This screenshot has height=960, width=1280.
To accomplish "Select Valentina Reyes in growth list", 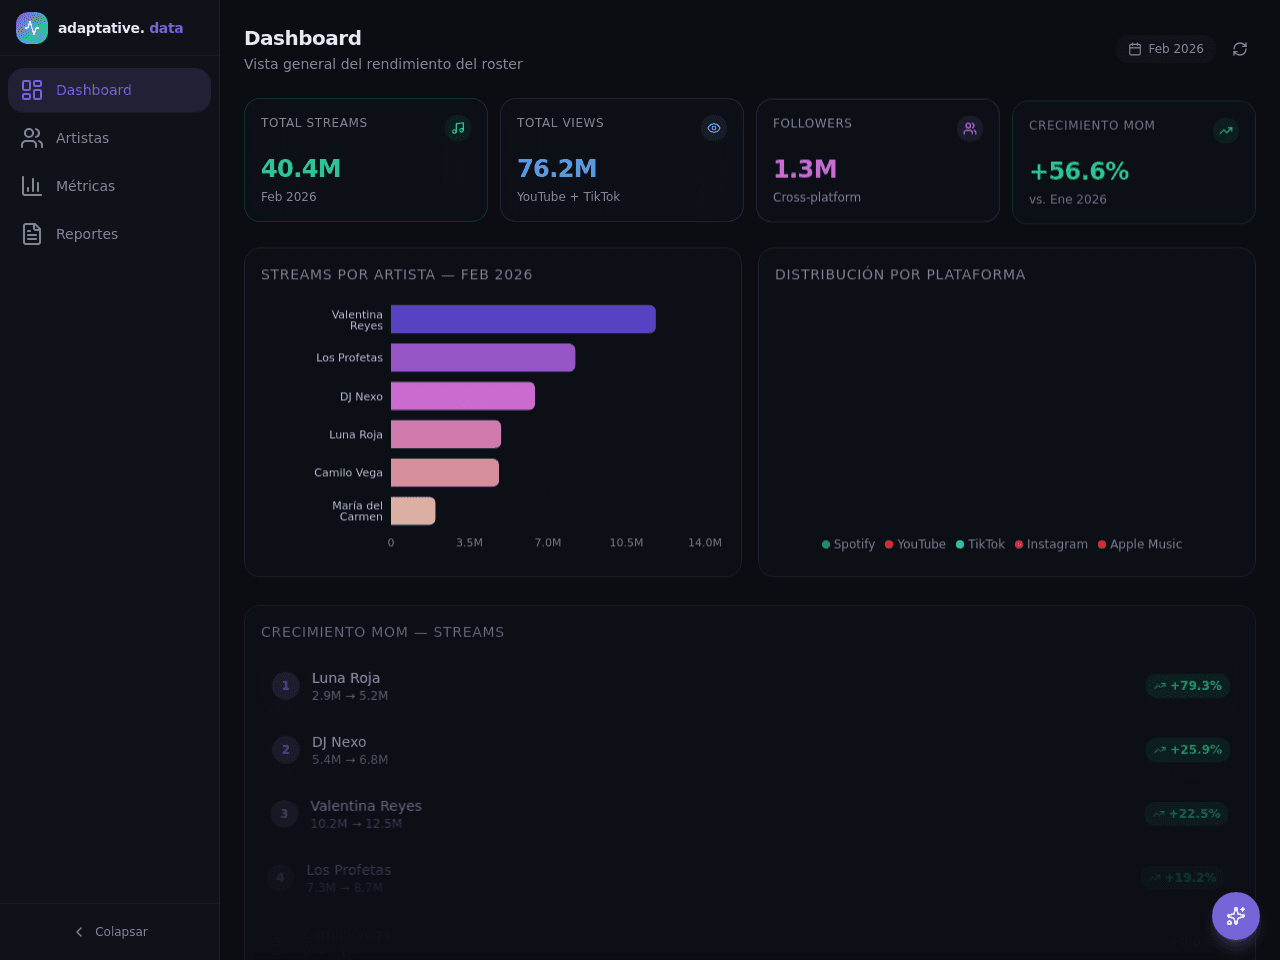I will [750, 814].
